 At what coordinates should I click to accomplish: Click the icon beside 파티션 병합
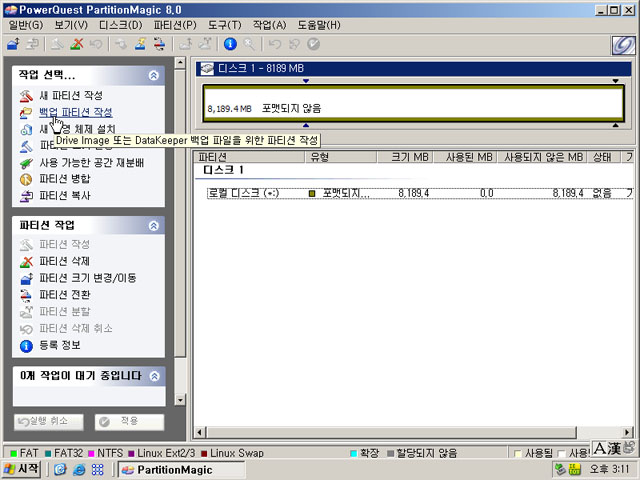26,179
